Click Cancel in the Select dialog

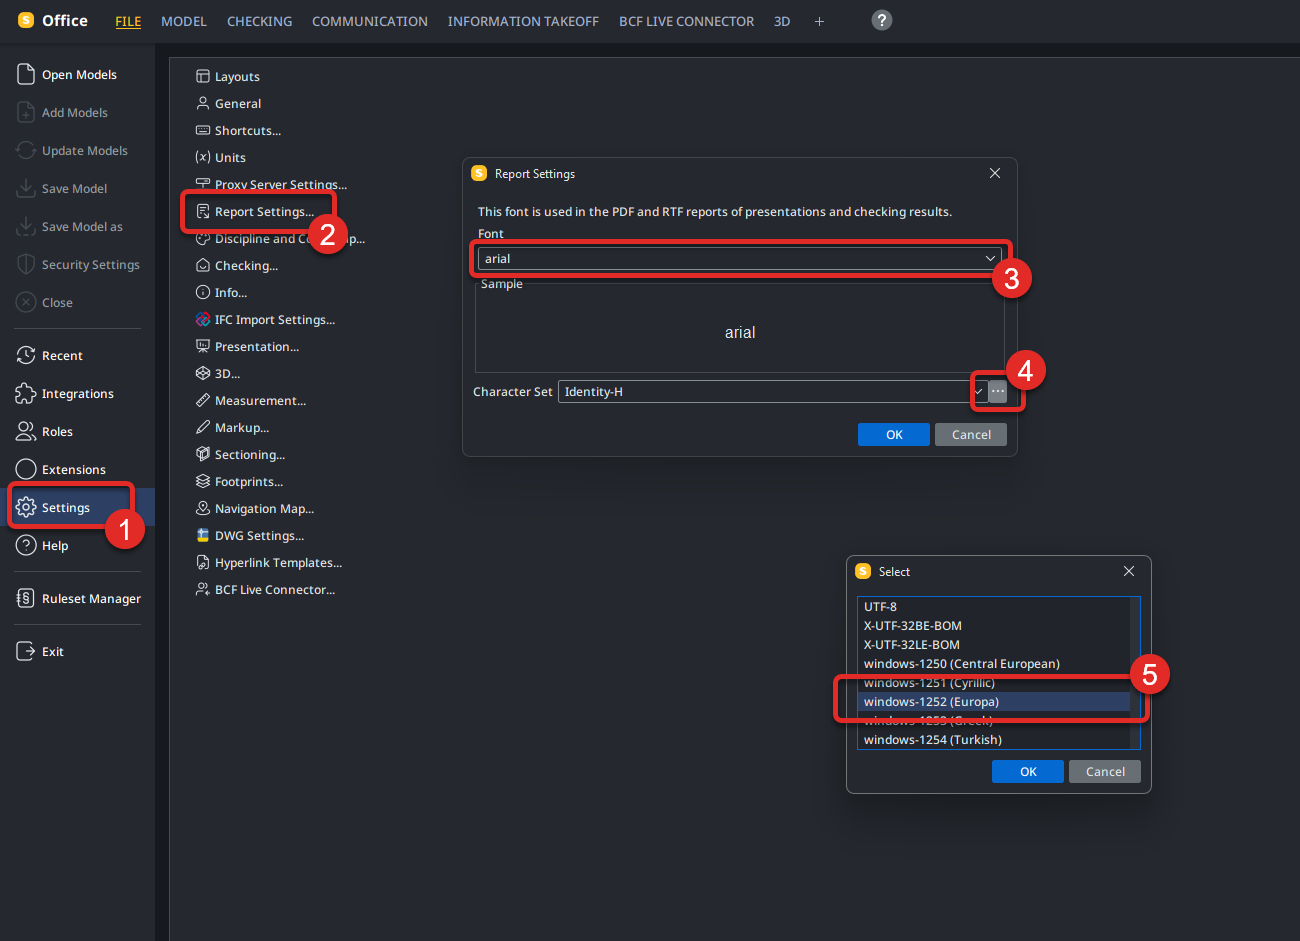pos(1105,772)
